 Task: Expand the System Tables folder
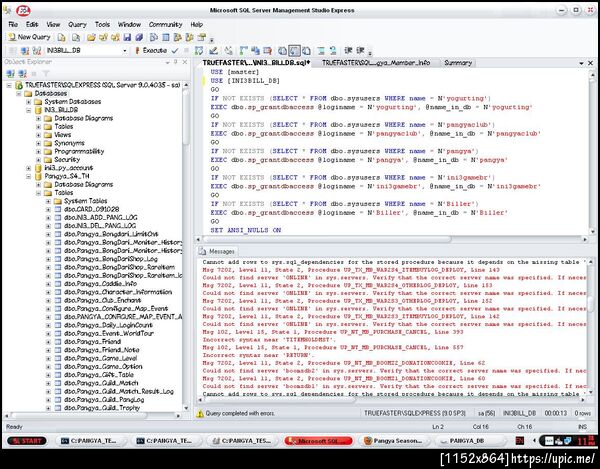48,201
